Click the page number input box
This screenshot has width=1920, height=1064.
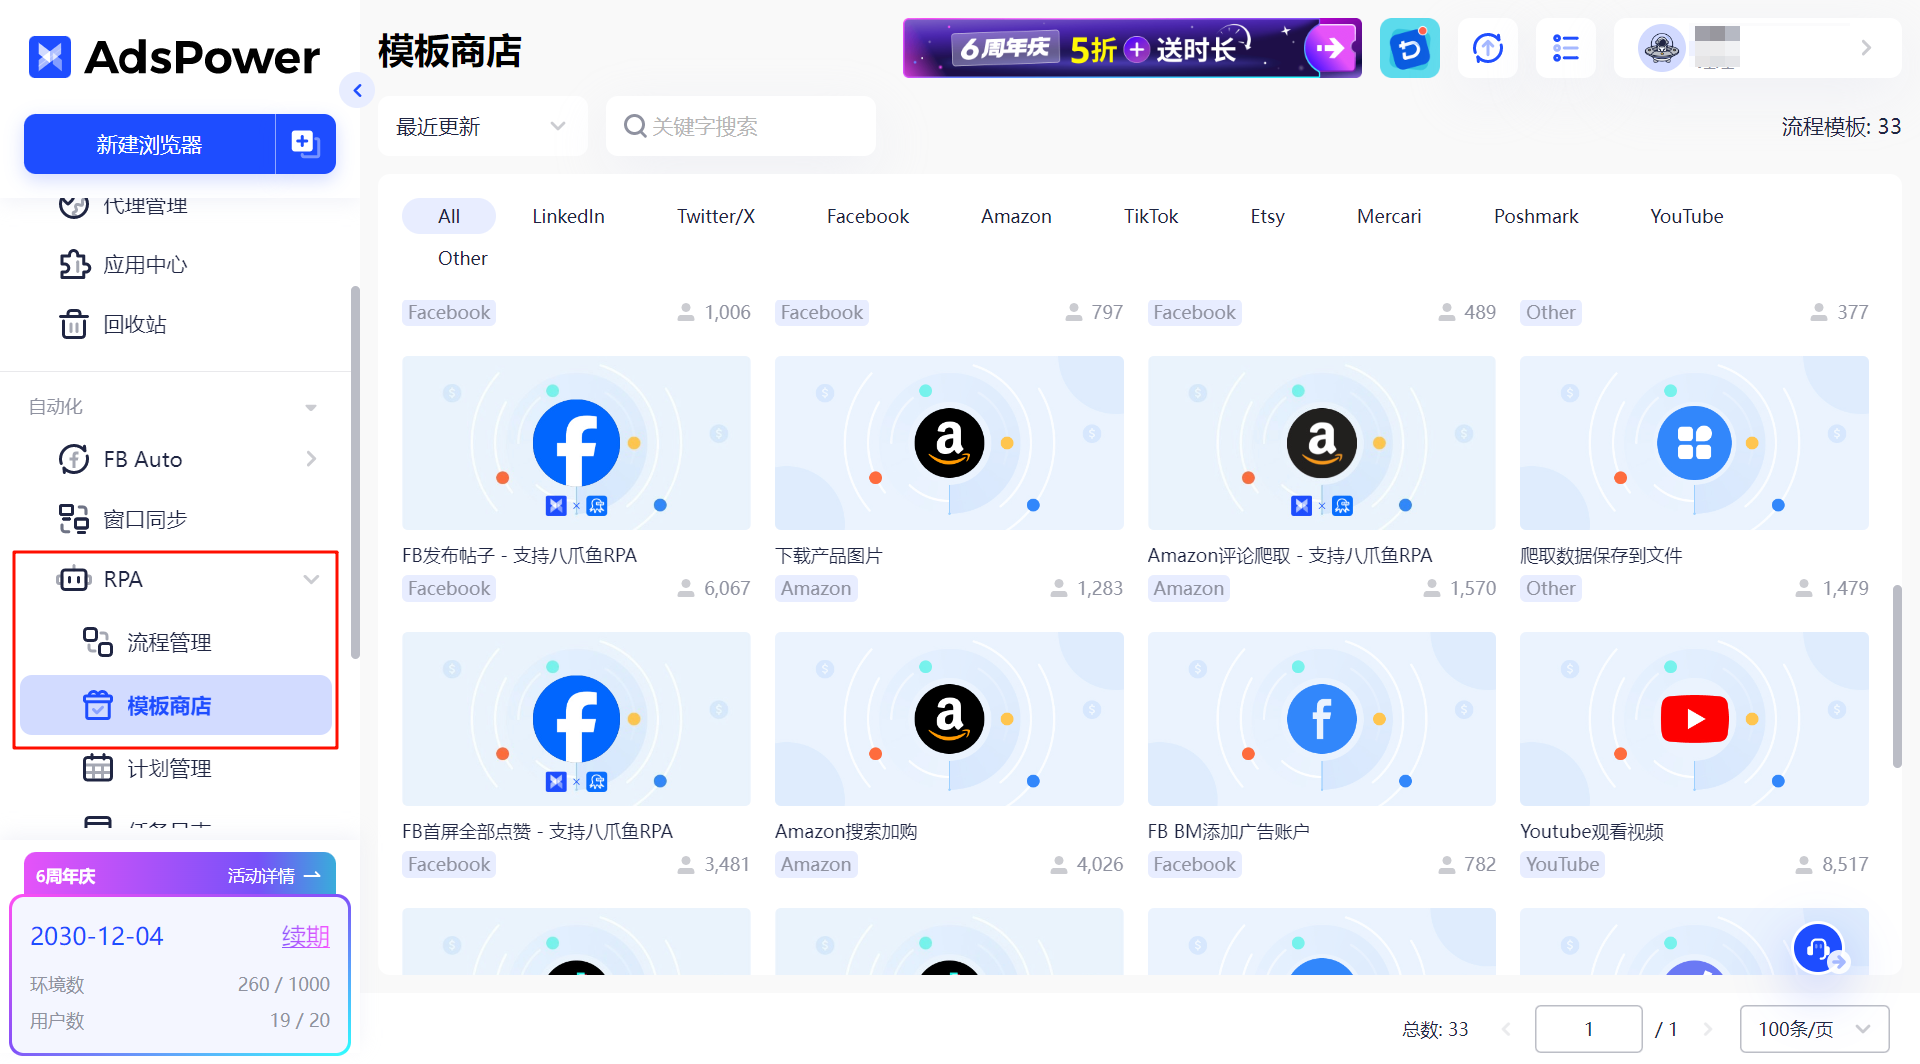[x=1588, y=1029]
